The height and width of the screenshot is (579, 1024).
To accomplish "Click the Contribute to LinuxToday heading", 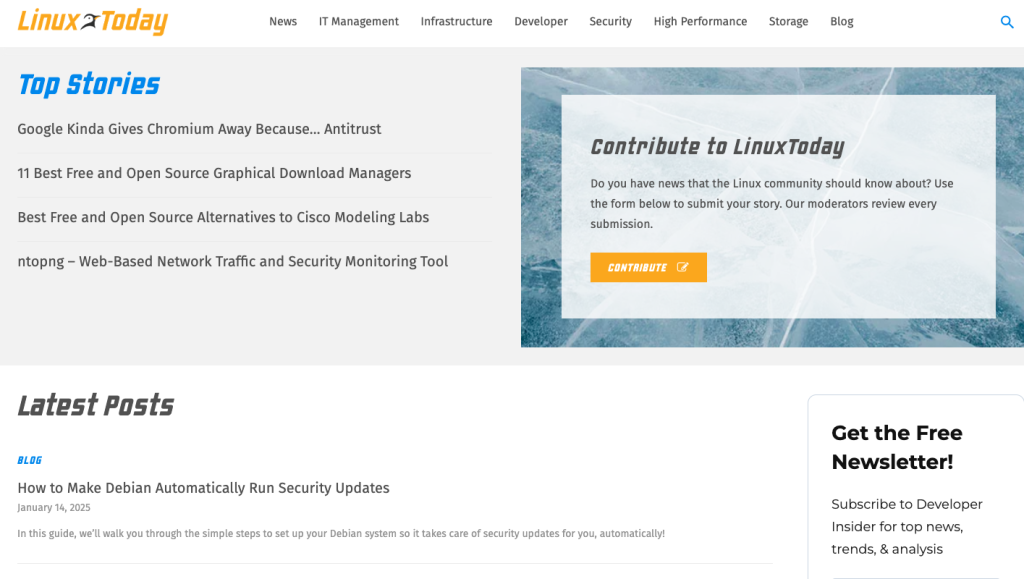I will coord(717,147).
